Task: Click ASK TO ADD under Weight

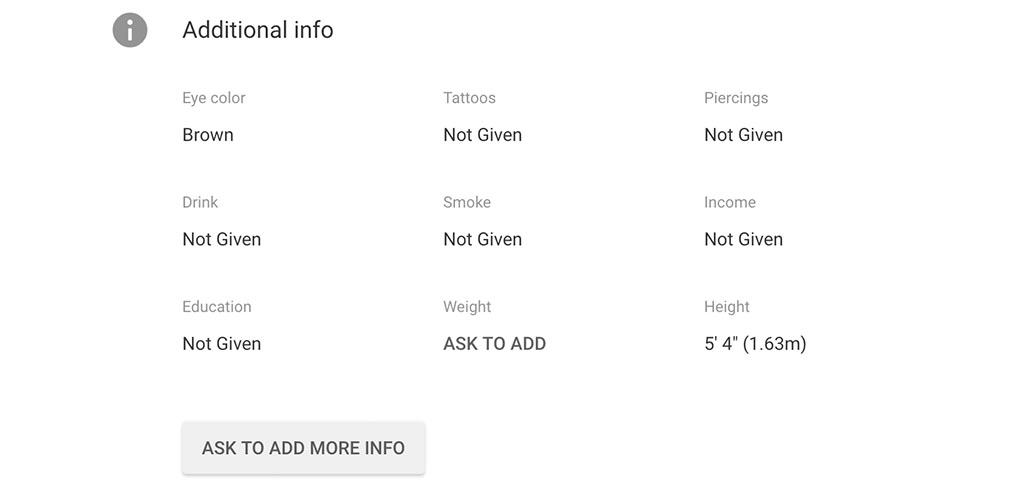Action: (x=494, y=343)
